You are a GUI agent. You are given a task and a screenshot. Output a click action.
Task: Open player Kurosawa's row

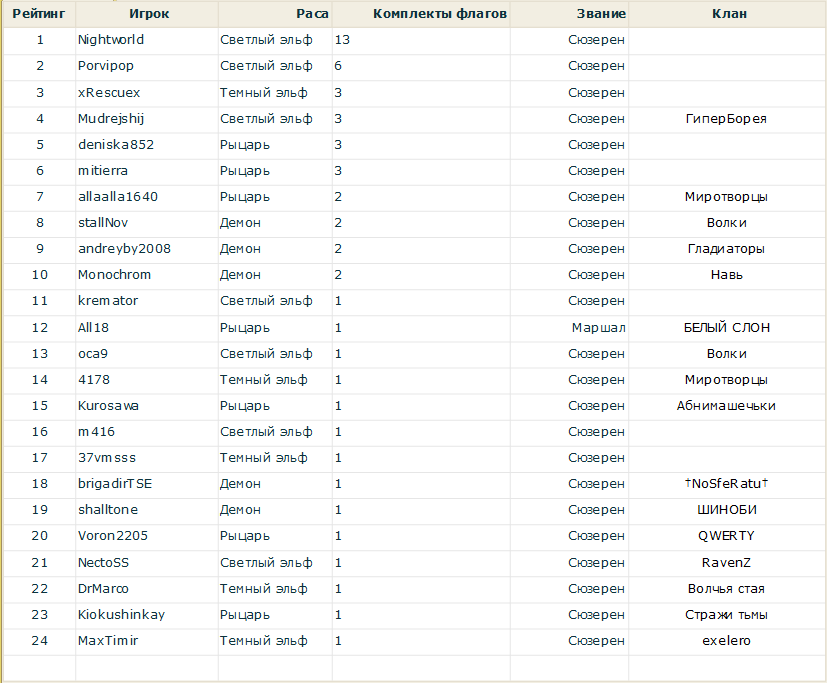click(108, 406)
